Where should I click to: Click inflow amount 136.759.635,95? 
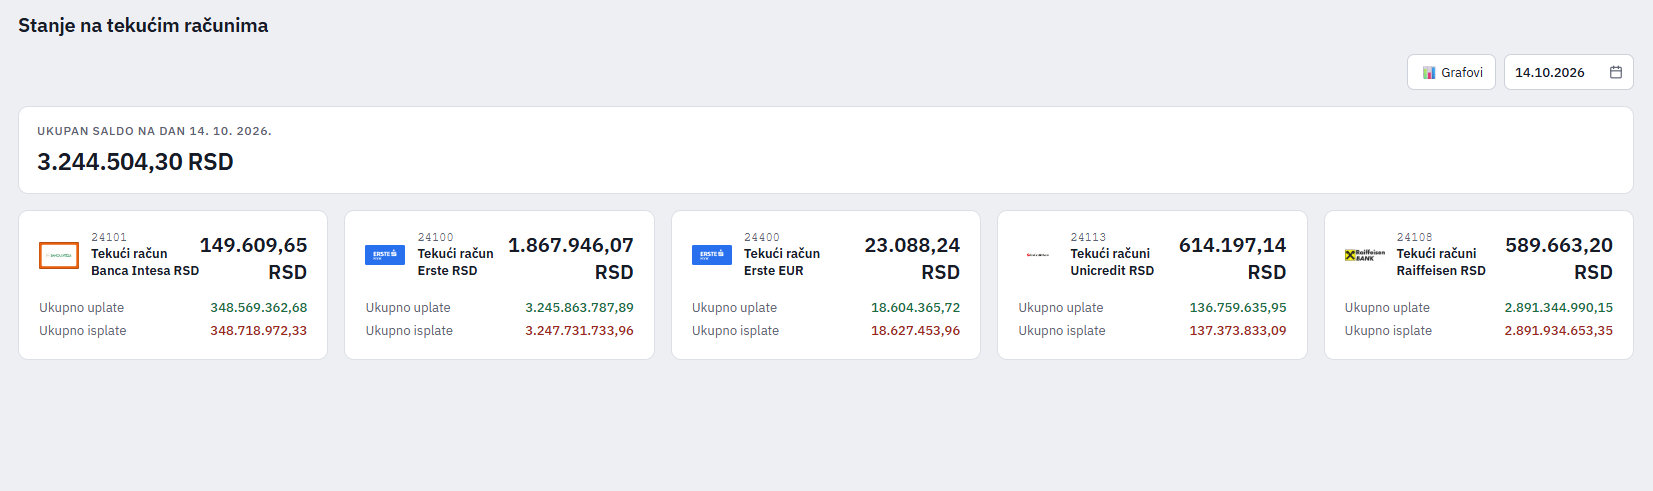click(1238, 308)
